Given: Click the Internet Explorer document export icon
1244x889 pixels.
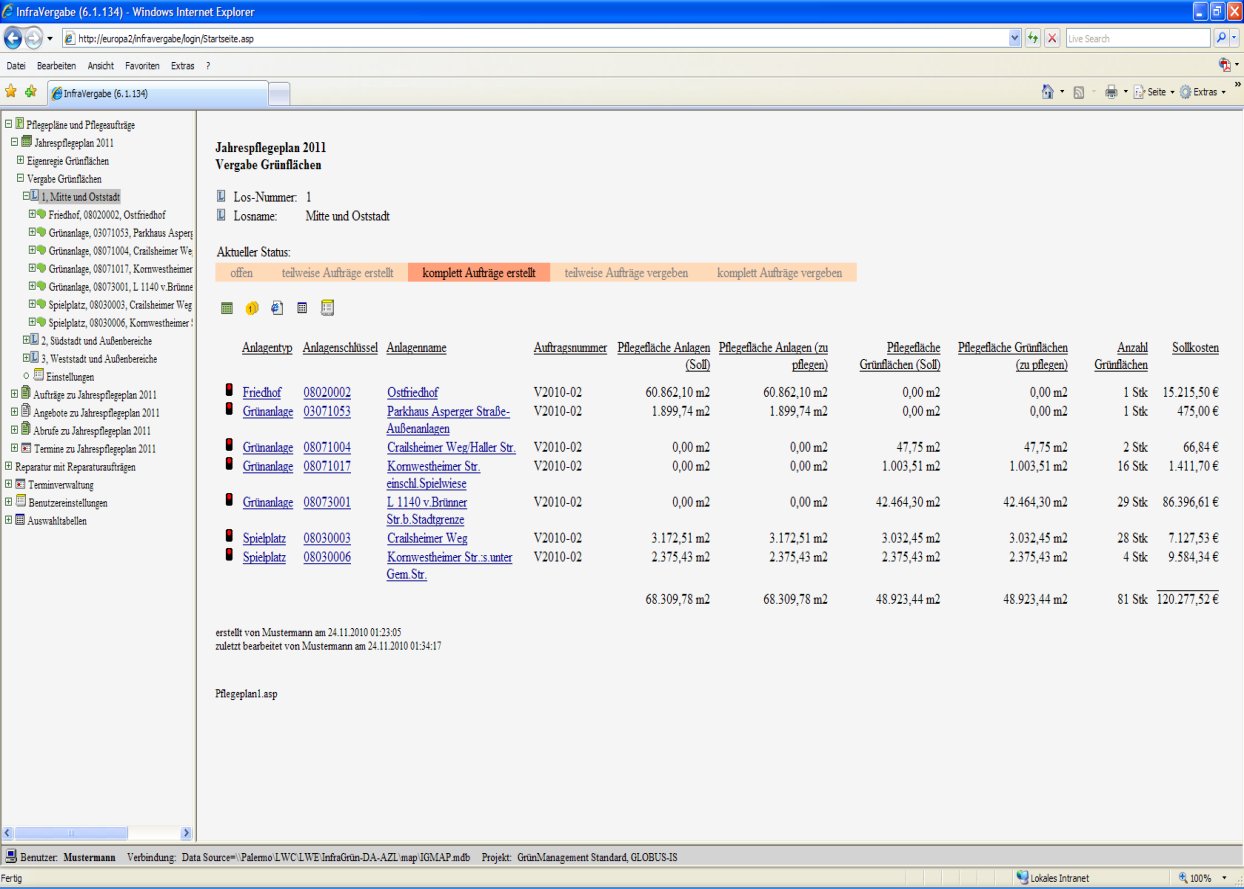Looking at the screenshot, I should click(x=277, y=309).
